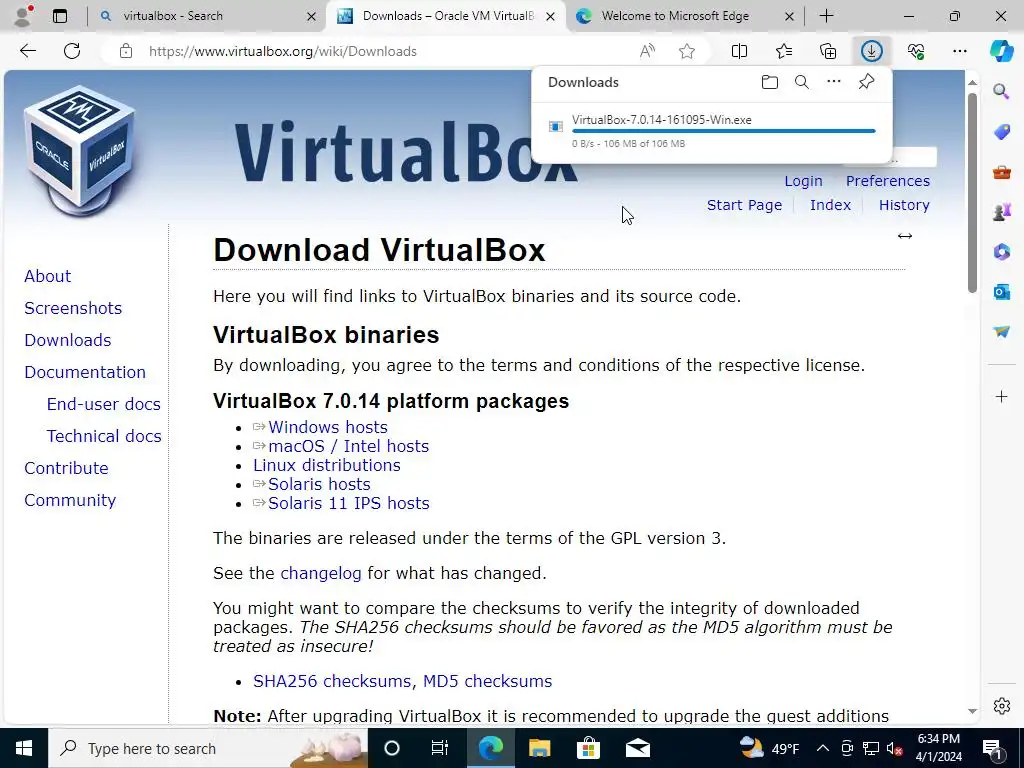Open Edge Settings and more menu
The height and width of the screenshot is (768, 1024).
[x=959, y=51]
